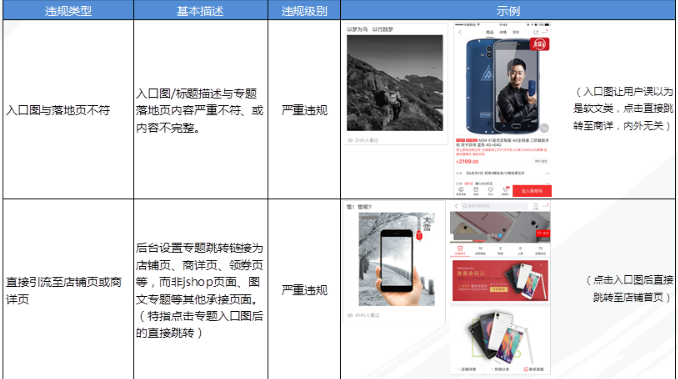Tap the eye view-count icon under mountain photo
Viewport: 678px width, 379px height.
[350, 140]
